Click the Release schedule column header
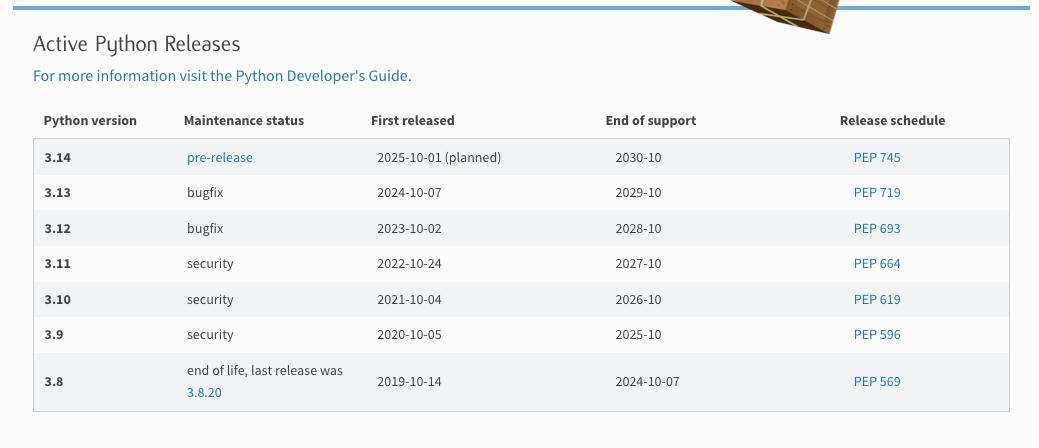 click(892, 120)
